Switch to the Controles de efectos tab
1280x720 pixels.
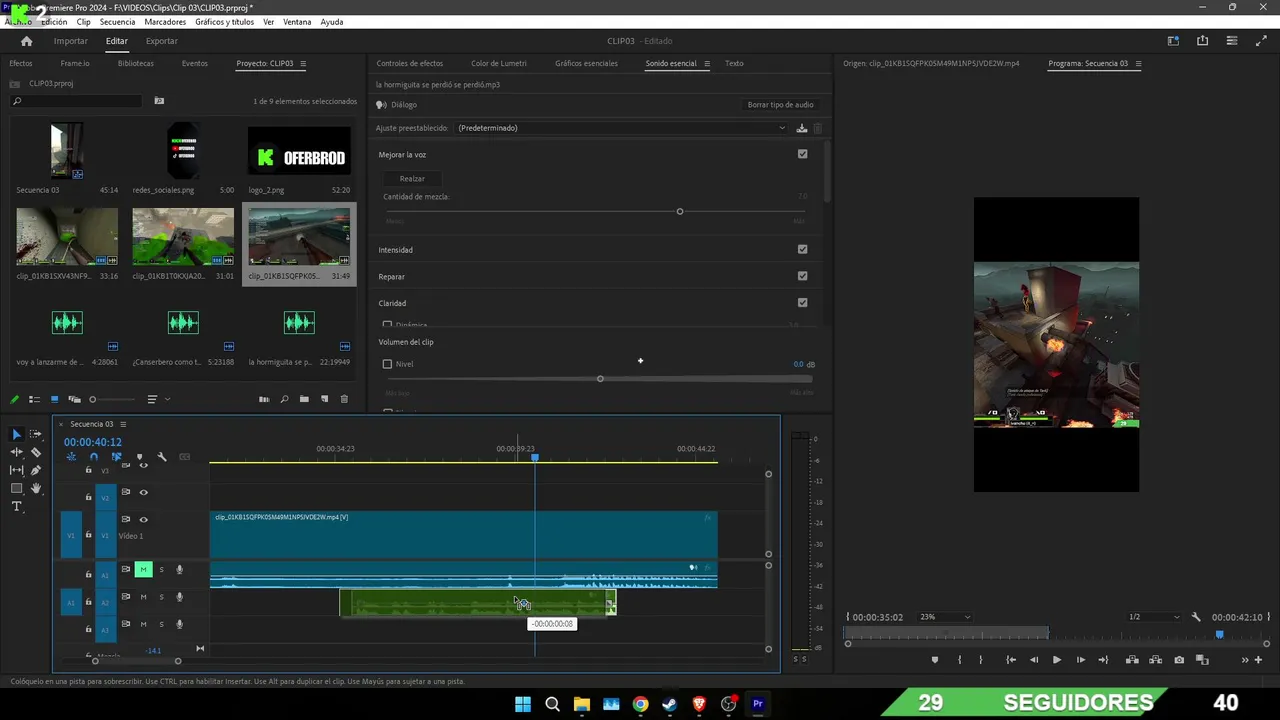pos(409,64)
